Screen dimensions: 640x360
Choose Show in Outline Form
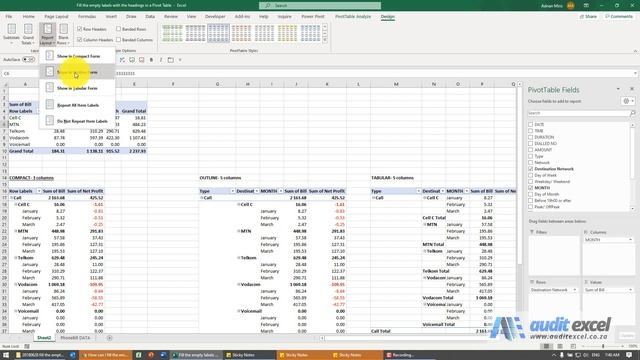77,72
